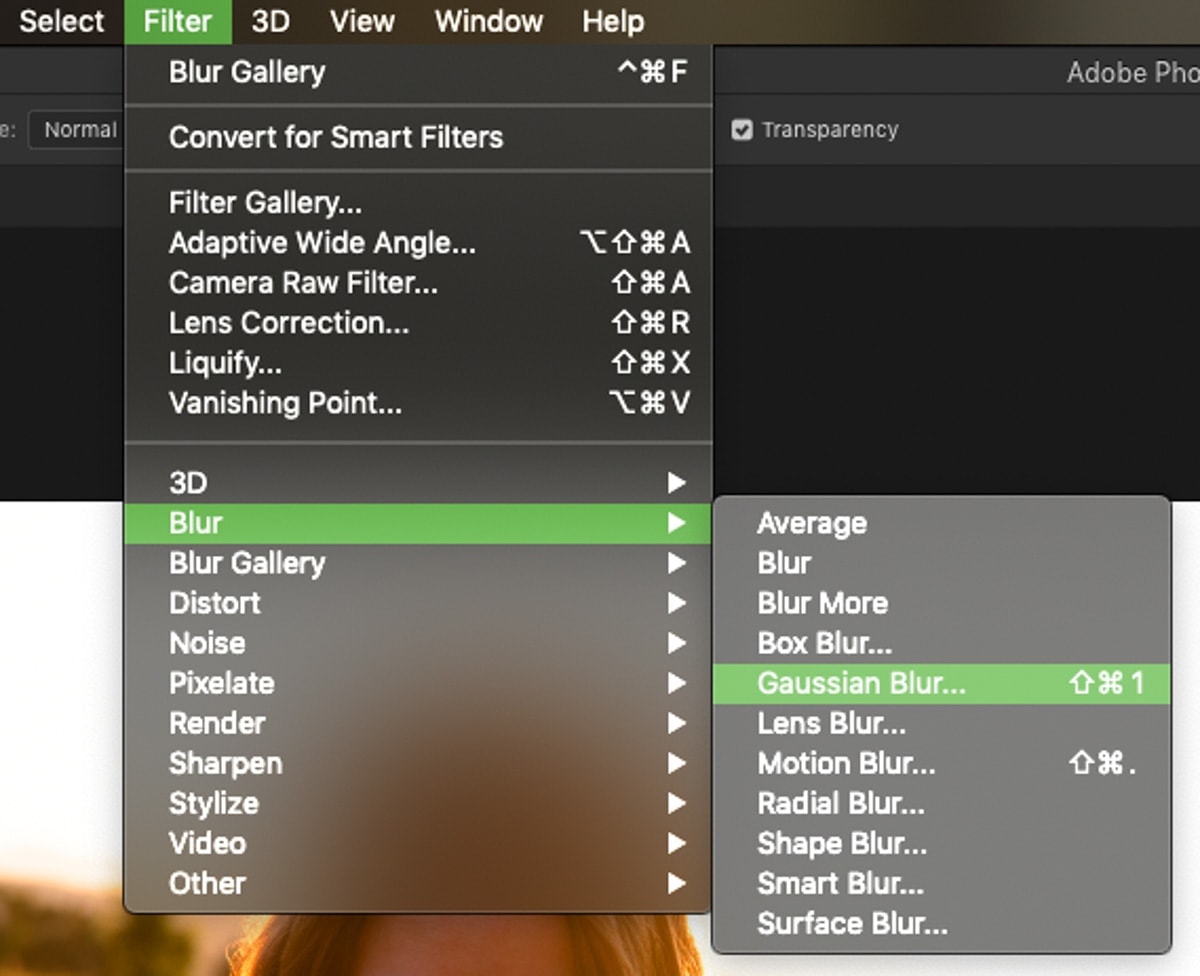Expand the Other submenu
1200x976 pixels.
click(x=418, y=883)
